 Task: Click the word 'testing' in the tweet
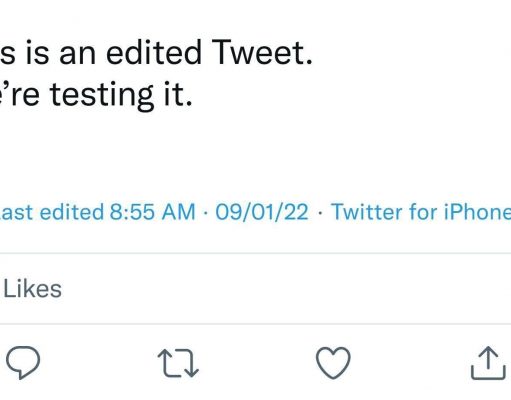pyautogui.click(x=102, y=96)
